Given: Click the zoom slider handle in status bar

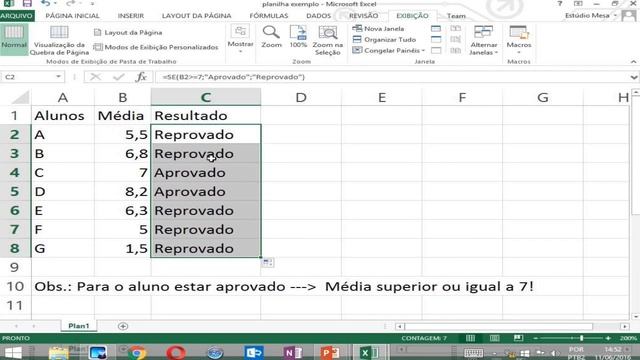Looking at the screenshot, I should point(581,338).
